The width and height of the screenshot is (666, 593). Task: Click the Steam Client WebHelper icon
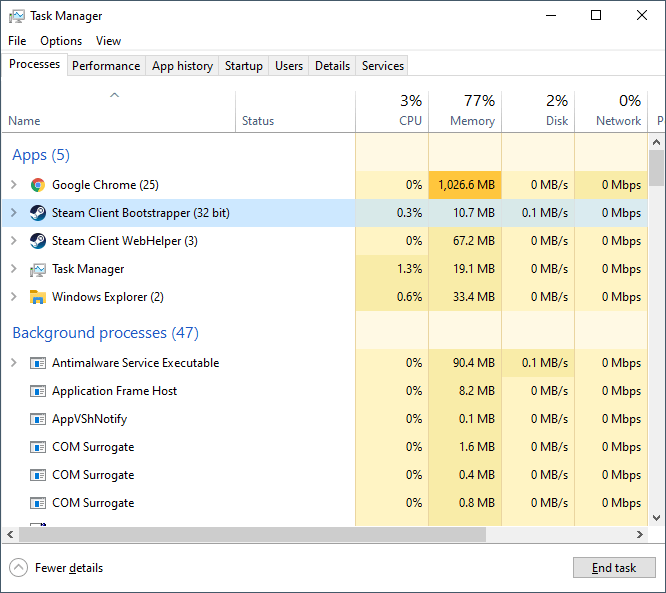coord(38,241)
